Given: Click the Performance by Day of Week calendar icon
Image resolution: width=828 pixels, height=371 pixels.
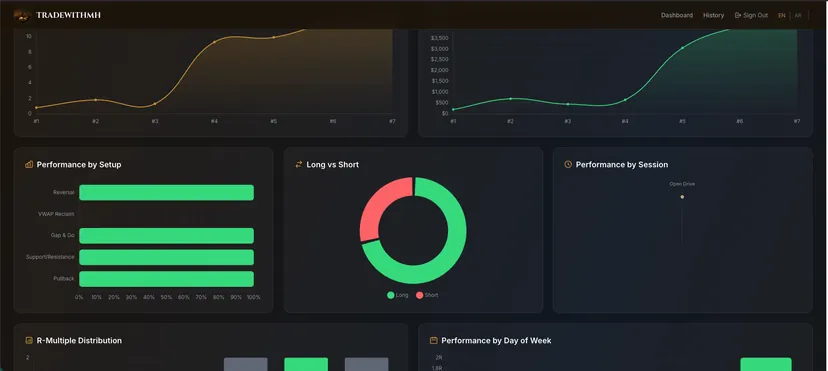Looking at the screenshot, I should [434, 340].
